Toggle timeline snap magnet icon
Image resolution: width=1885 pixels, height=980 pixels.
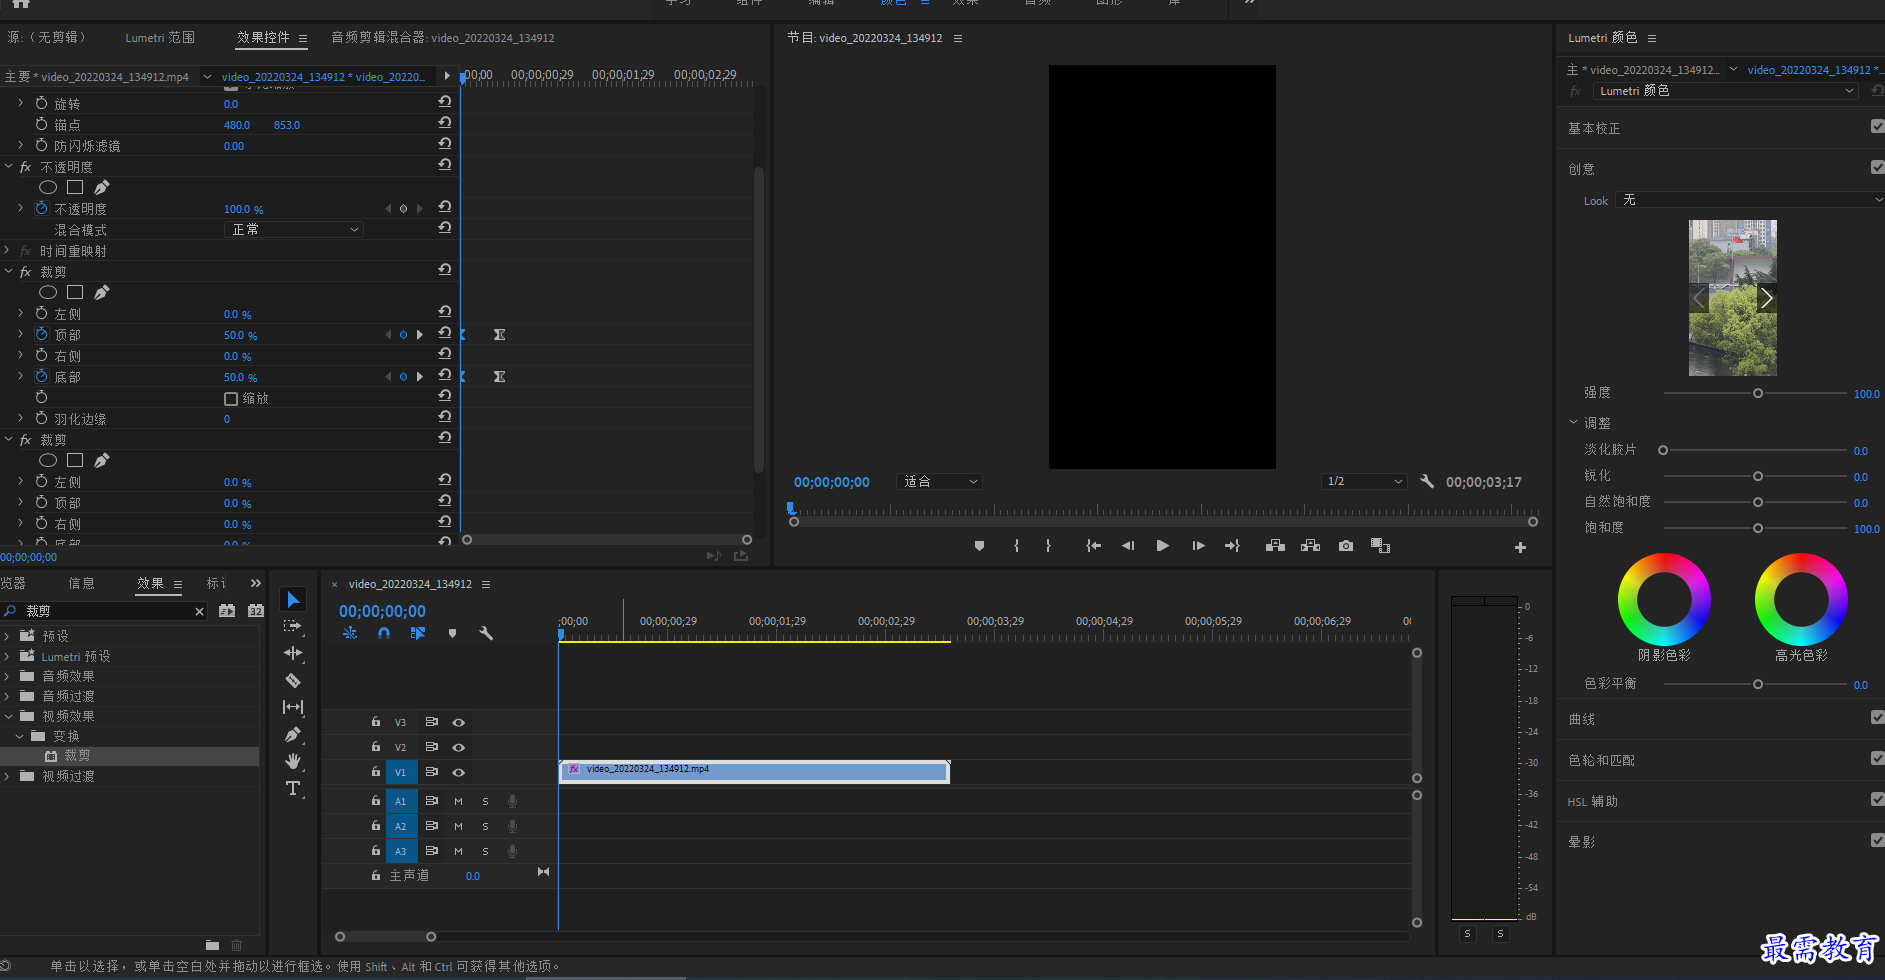coord(384,633)
